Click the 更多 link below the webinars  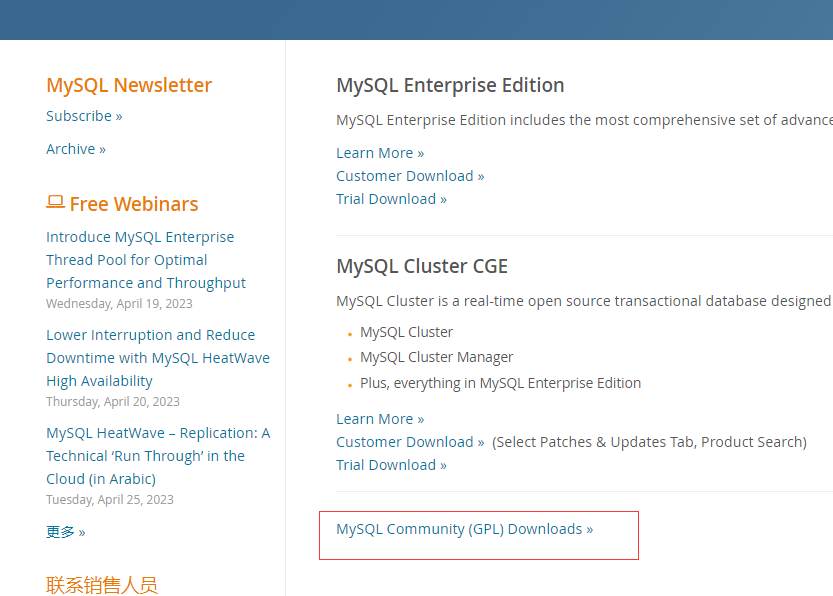click(66, 532)
